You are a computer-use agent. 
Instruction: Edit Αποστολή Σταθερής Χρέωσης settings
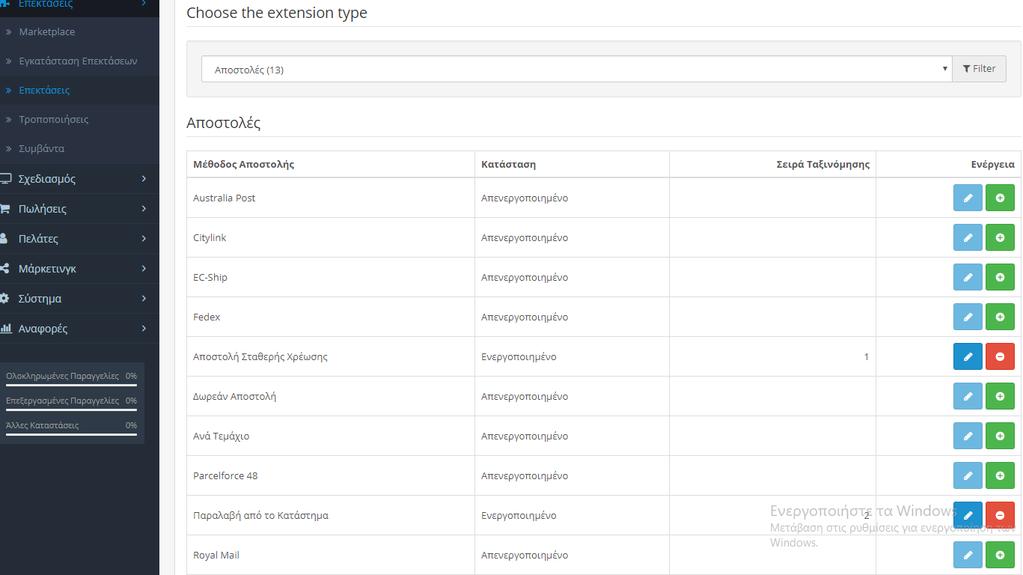pos(967,356)
